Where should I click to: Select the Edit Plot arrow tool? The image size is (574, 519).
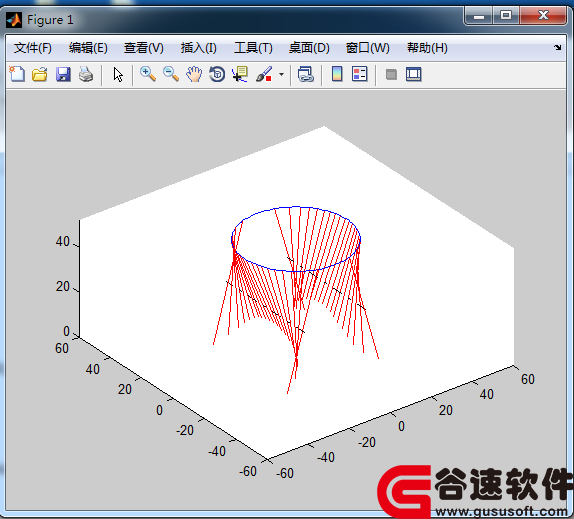(x=118, y=75)
